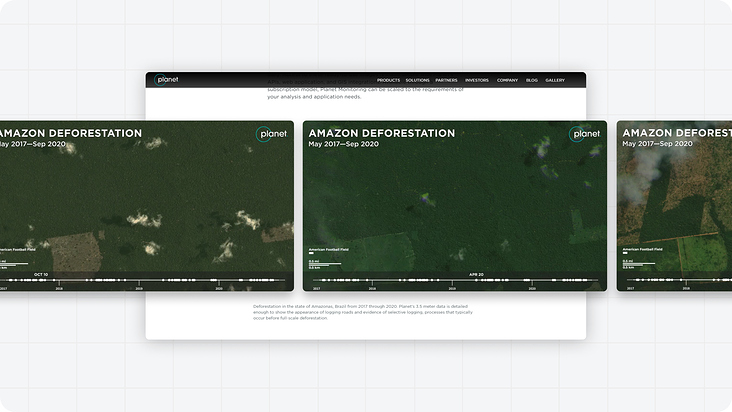Click the OCT 10 date marker on left card
The width and height of the screenshot is (732, 412).
pyautogui.click(x=41, y=275)
